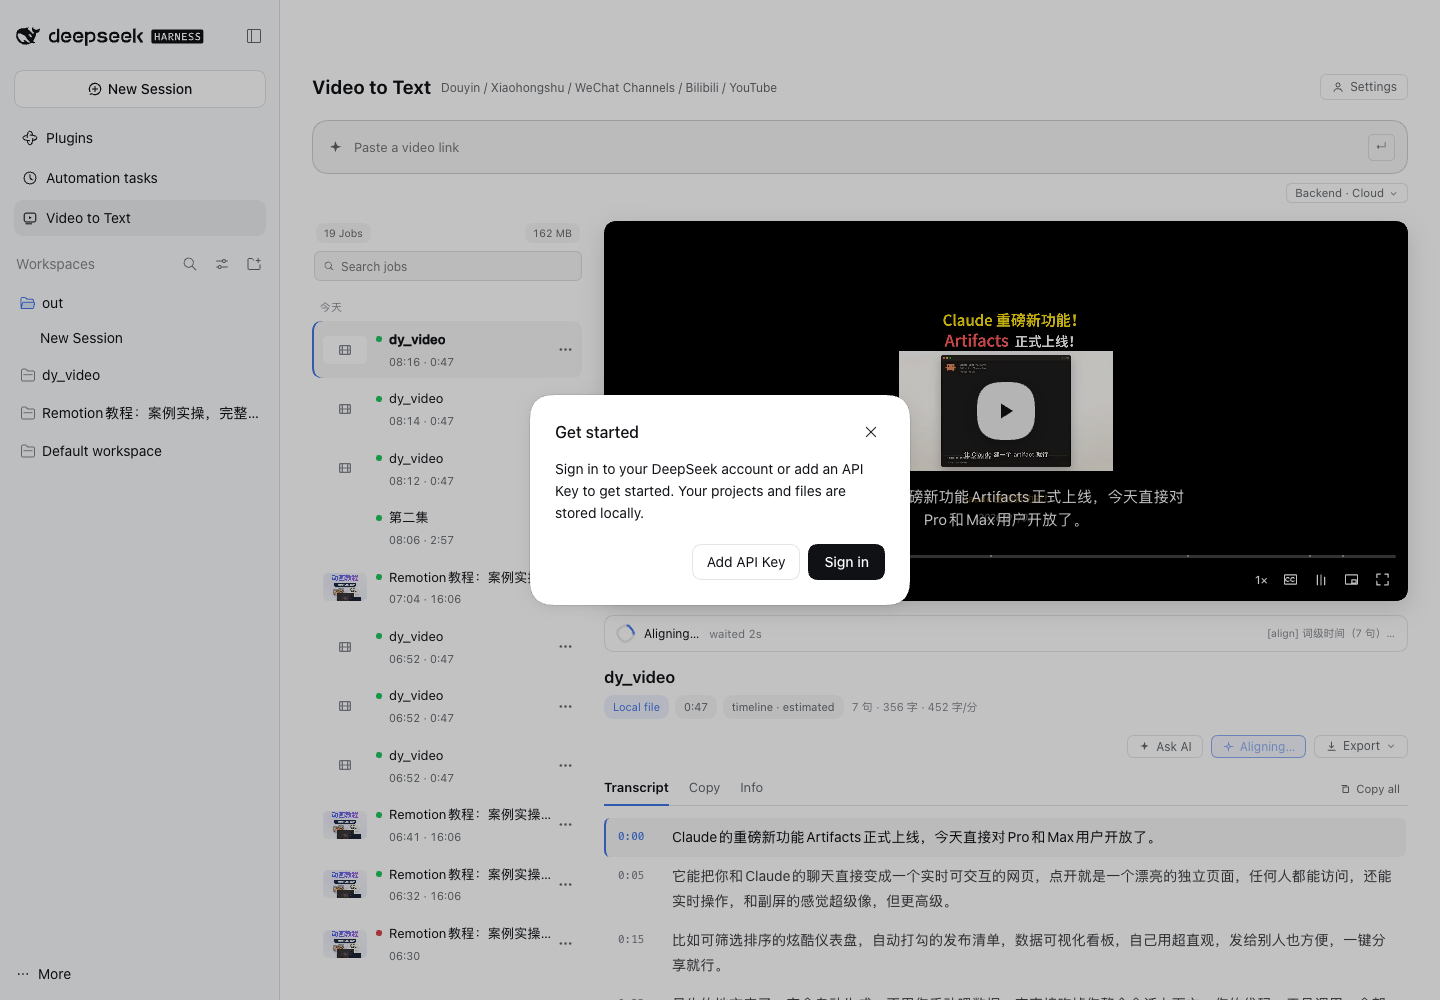The image size is (1440, 1000).
Task: Enter fullscreen video mode
Action: [x=1383, y=580]
